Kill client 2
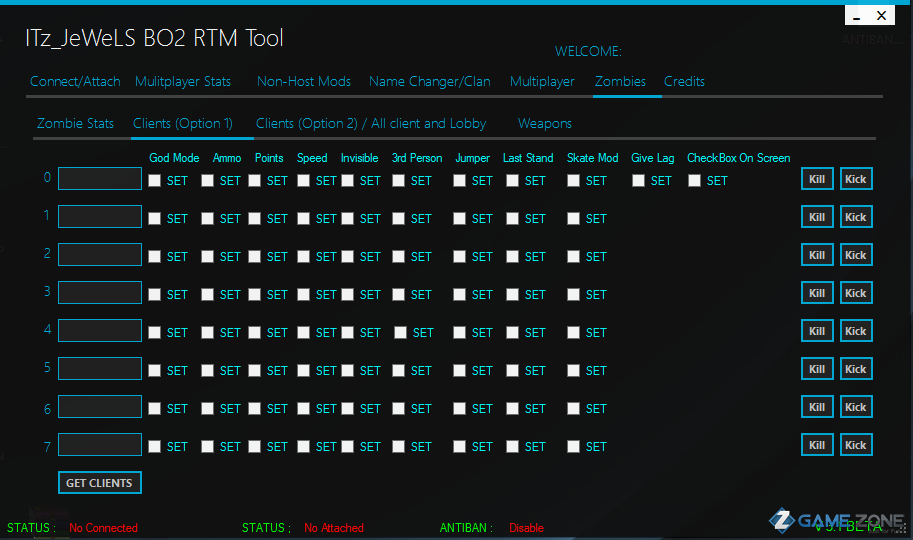This screenshot has height=540, width=913. [x=817, y=255]
